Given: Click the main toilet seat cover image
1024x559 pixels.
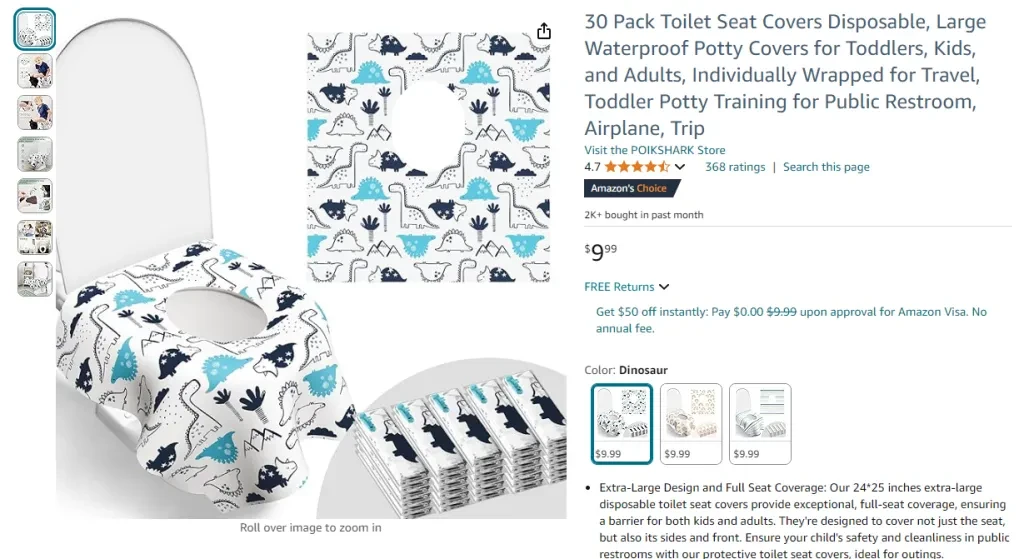Looking at the screenshot, I should (x=311, y=268).
